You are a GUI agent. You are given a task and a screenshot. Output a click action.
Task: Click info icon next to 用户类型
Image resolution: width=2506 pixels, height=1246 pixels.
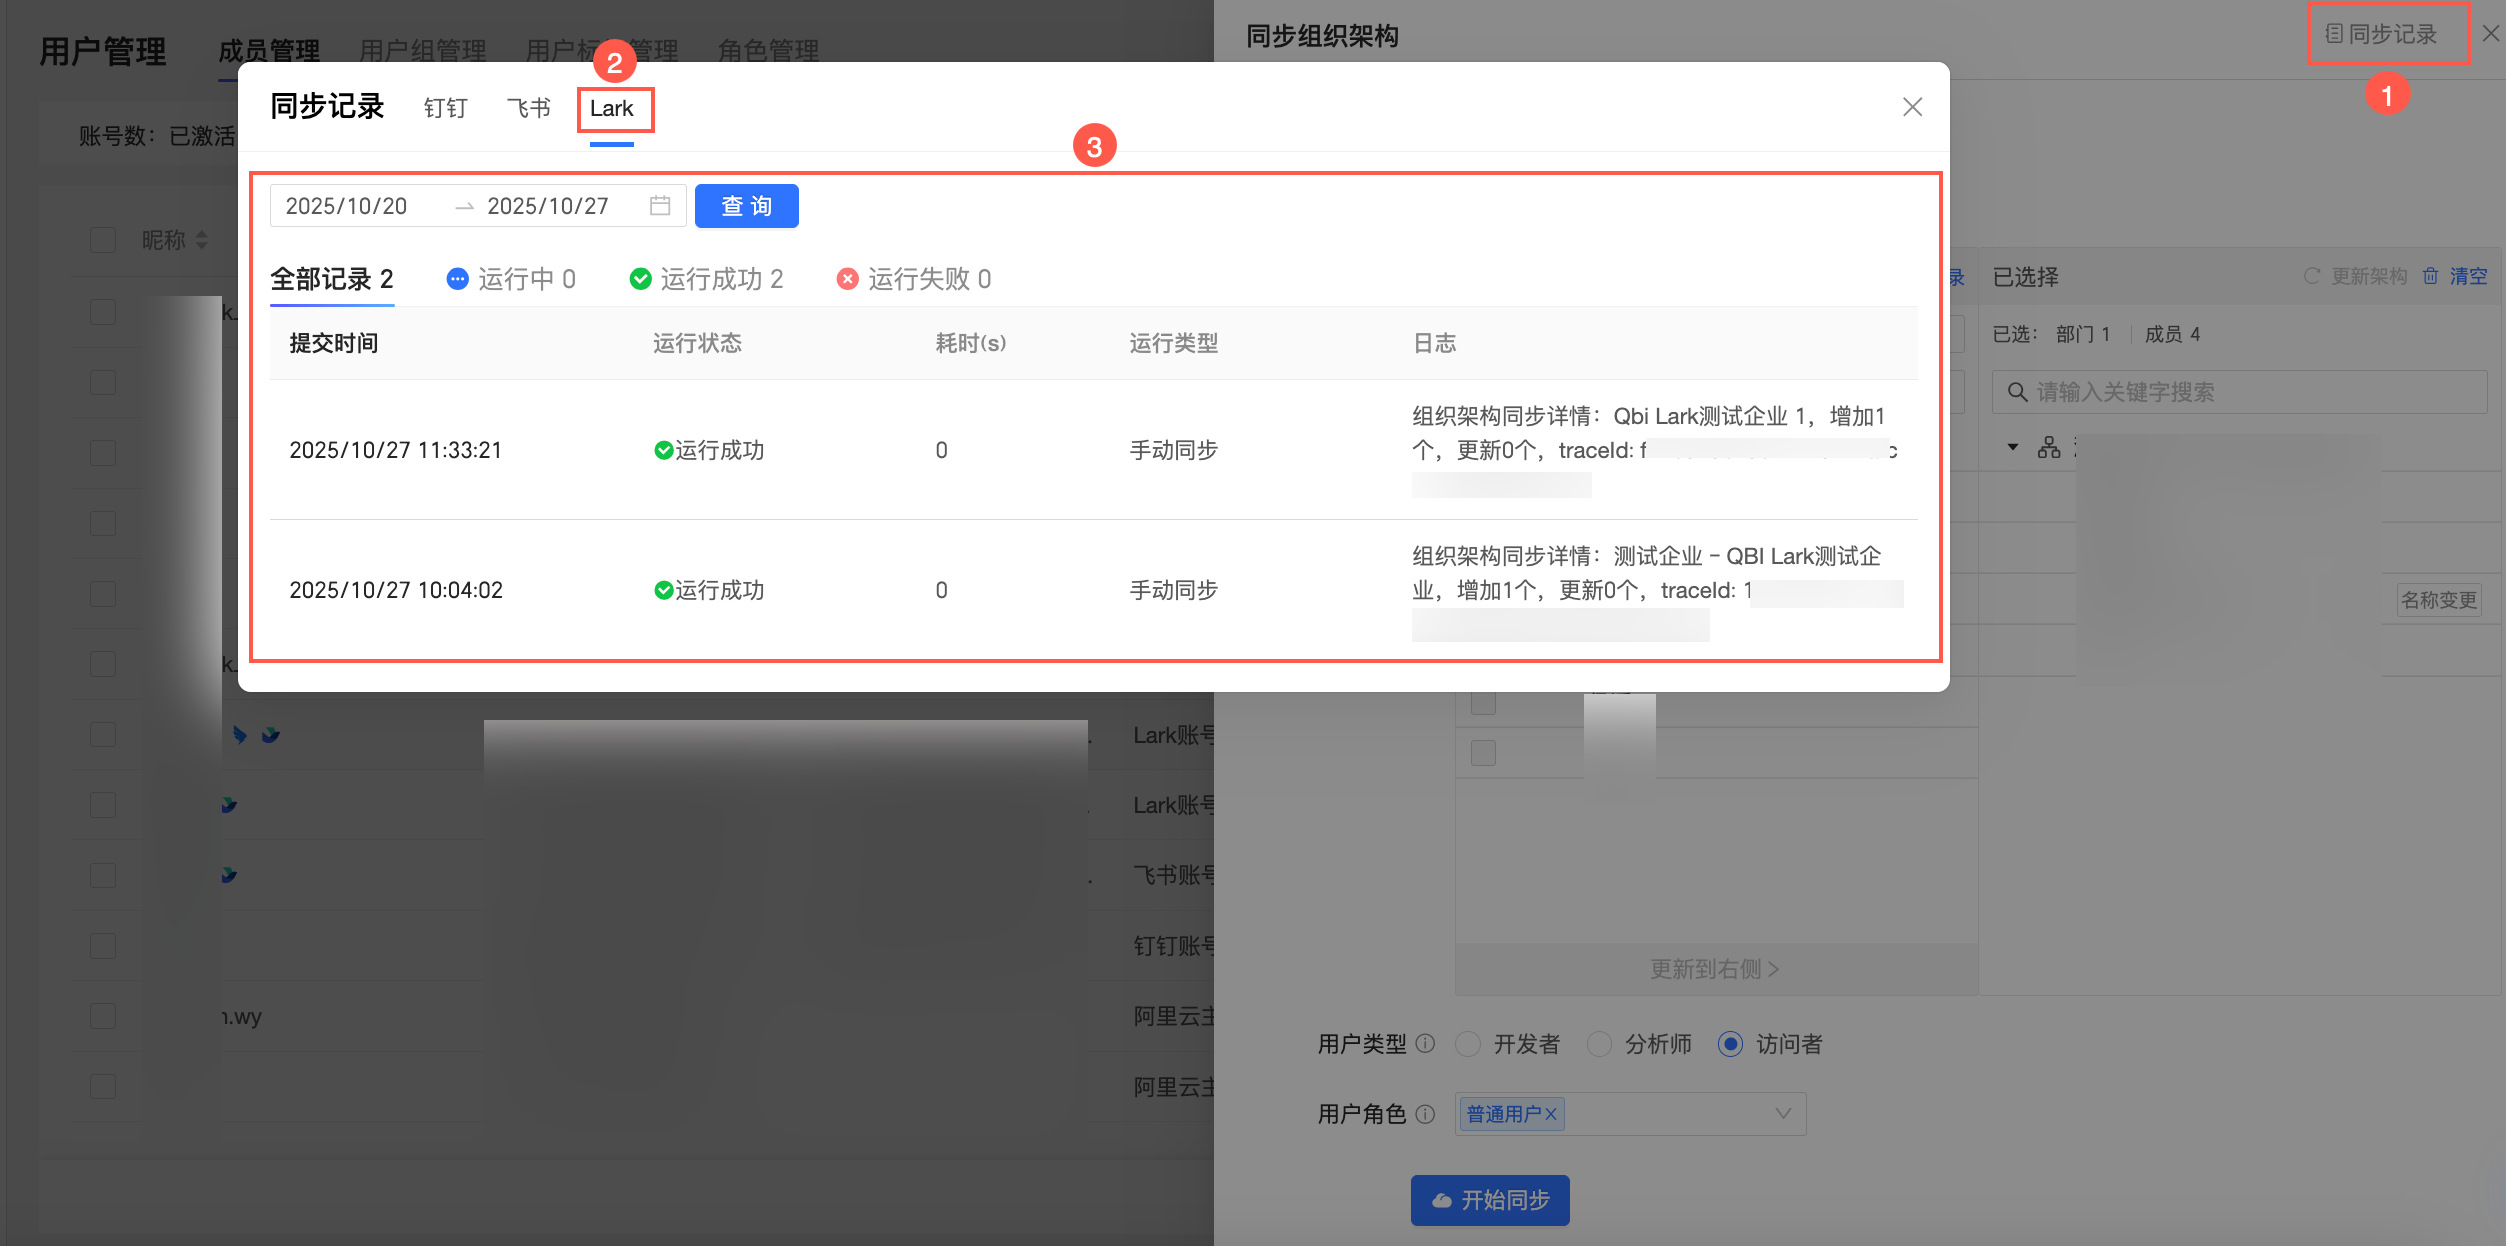point(1426,1044)
